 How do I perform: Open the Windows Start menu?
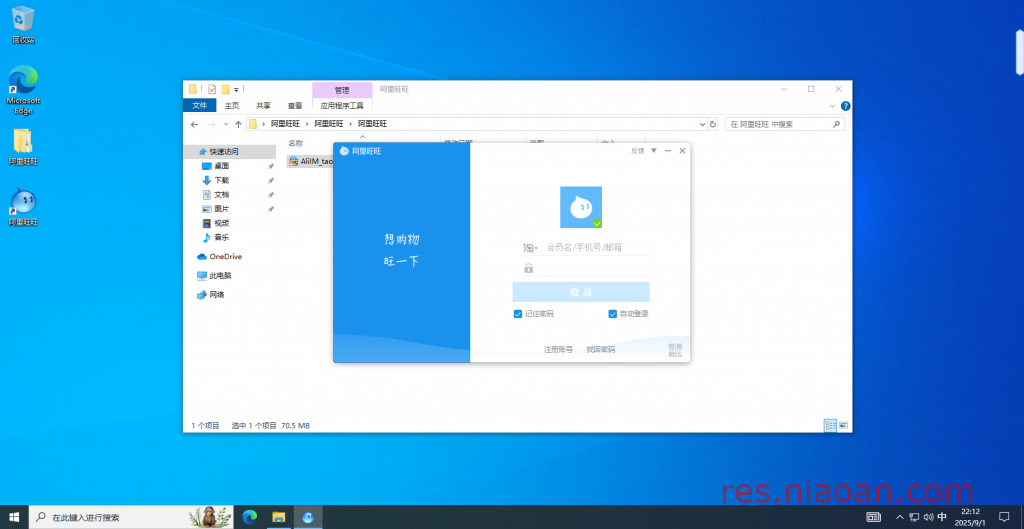tap(14, 517)
